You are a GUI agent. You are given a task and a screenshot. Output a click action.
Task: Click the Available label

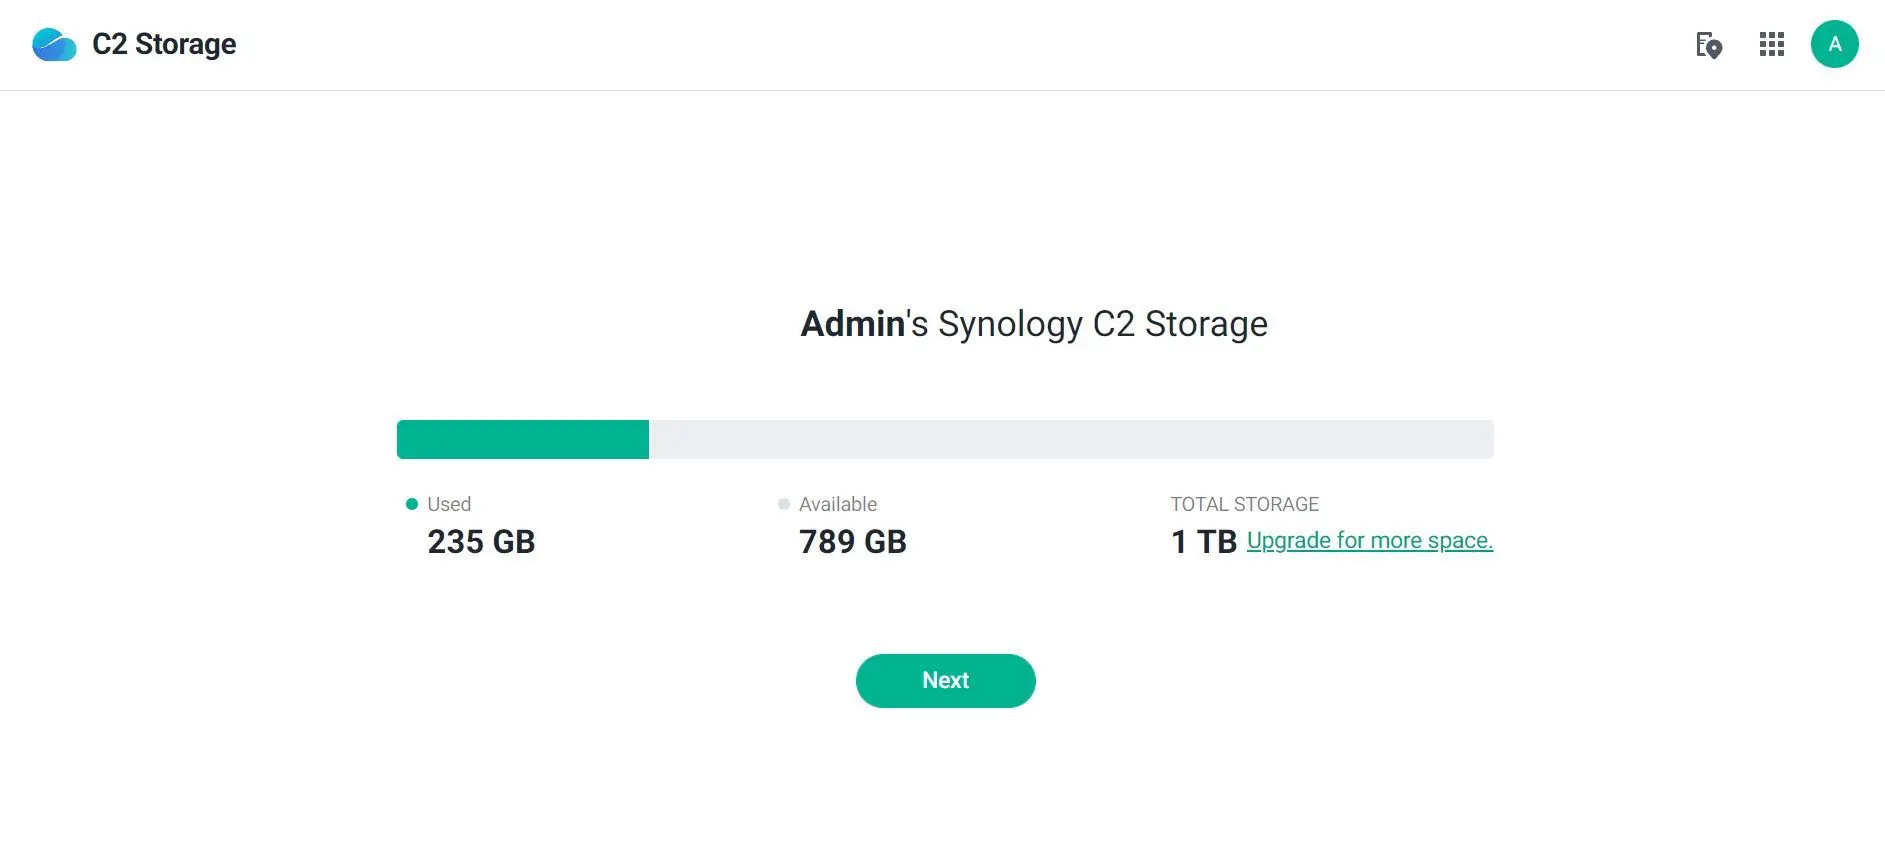point(838,504)
